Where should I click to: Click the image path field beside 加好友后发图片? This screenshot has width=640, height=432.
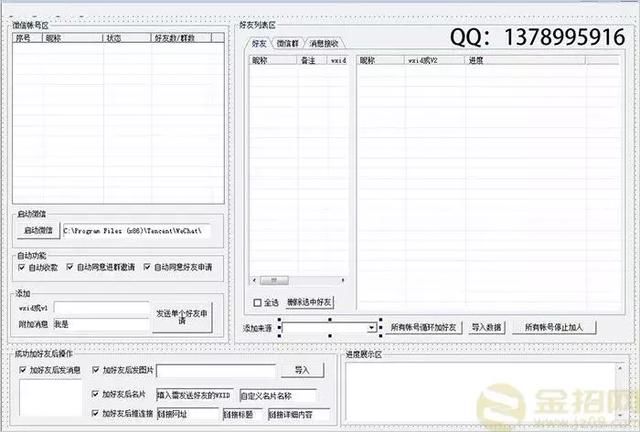216,371
